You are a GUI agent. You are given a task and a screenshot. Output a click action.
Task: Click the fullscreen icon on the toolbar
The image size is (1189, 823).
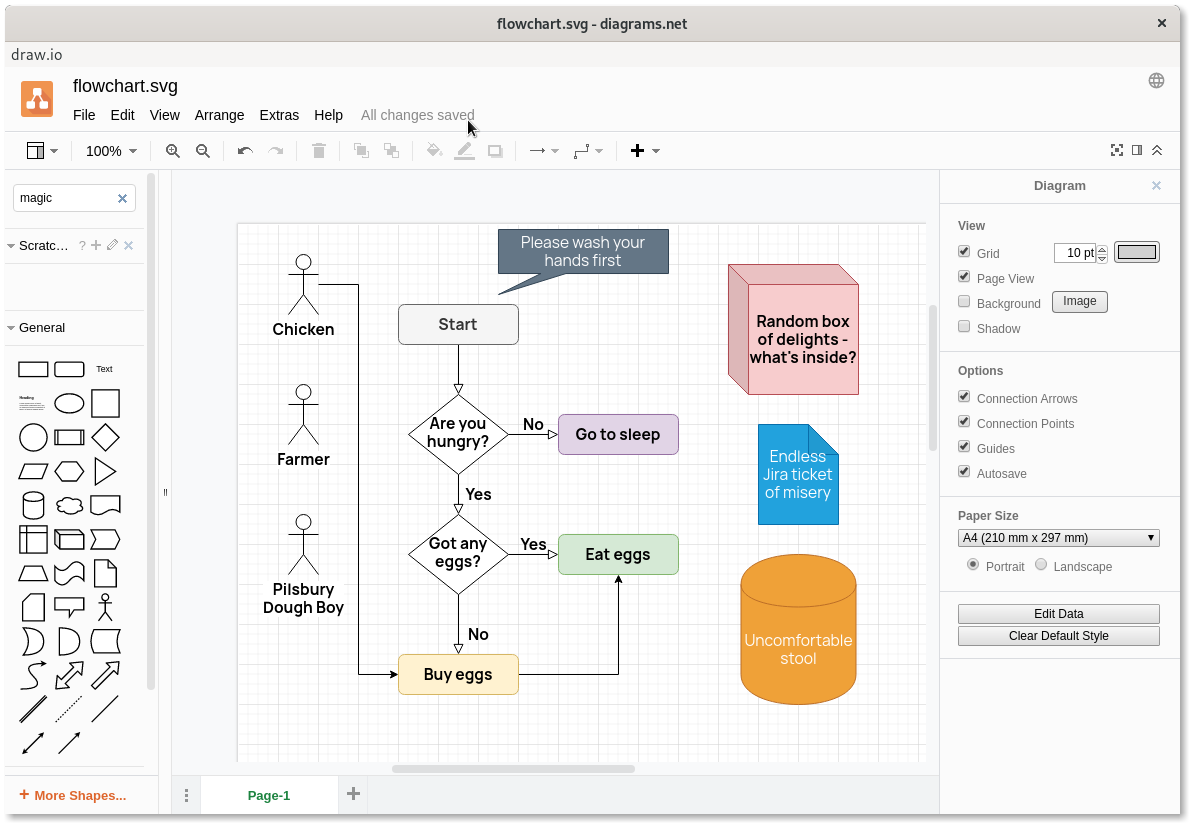click(x=1117, y=150)
